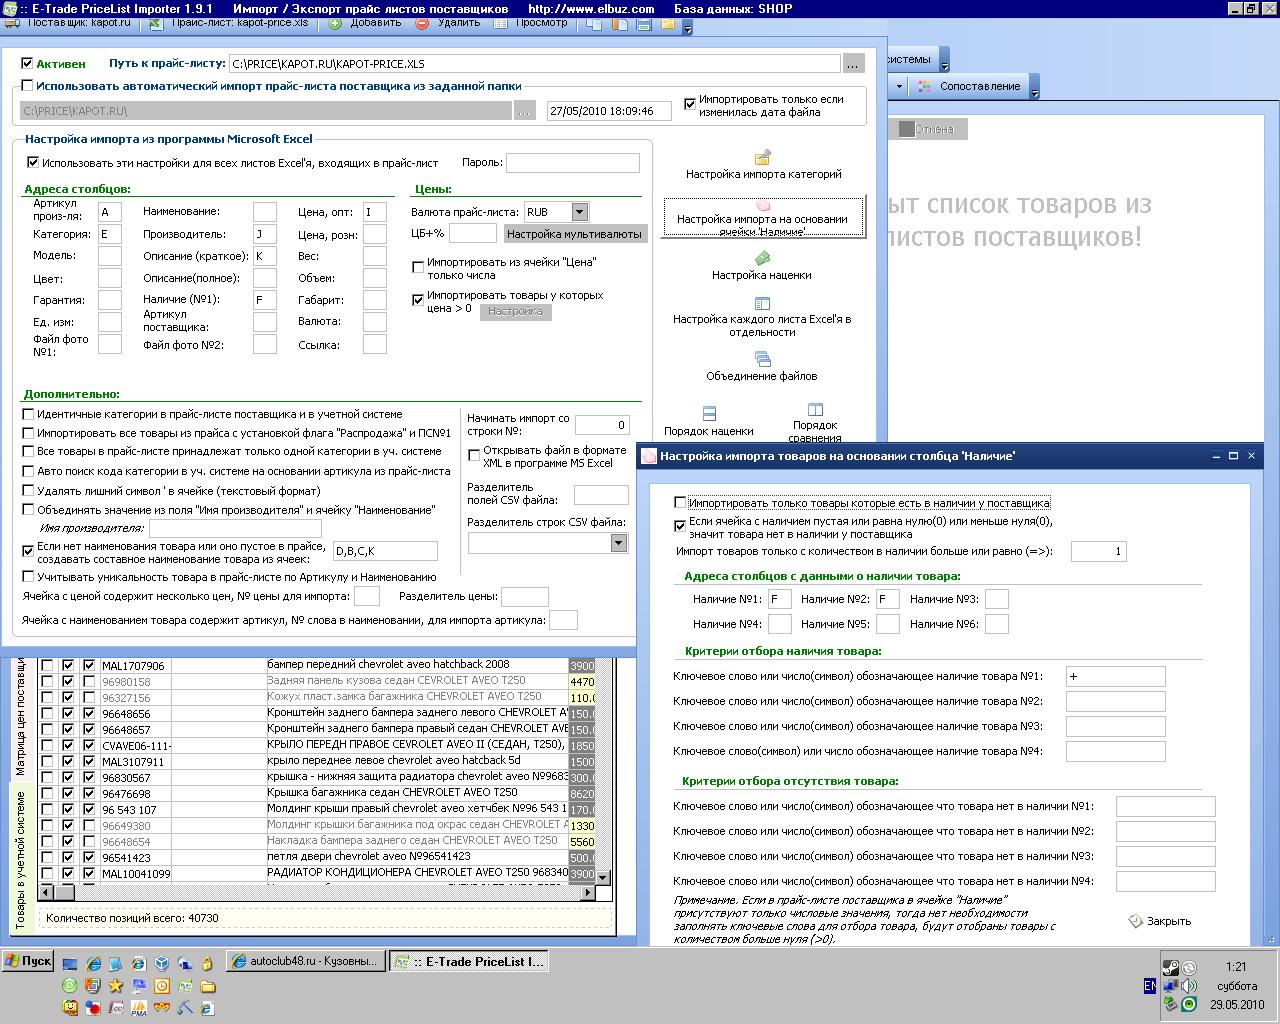Click Настройка мультивалюты button
Screen dimensions: 1280x1024
[x=575, y=233]
